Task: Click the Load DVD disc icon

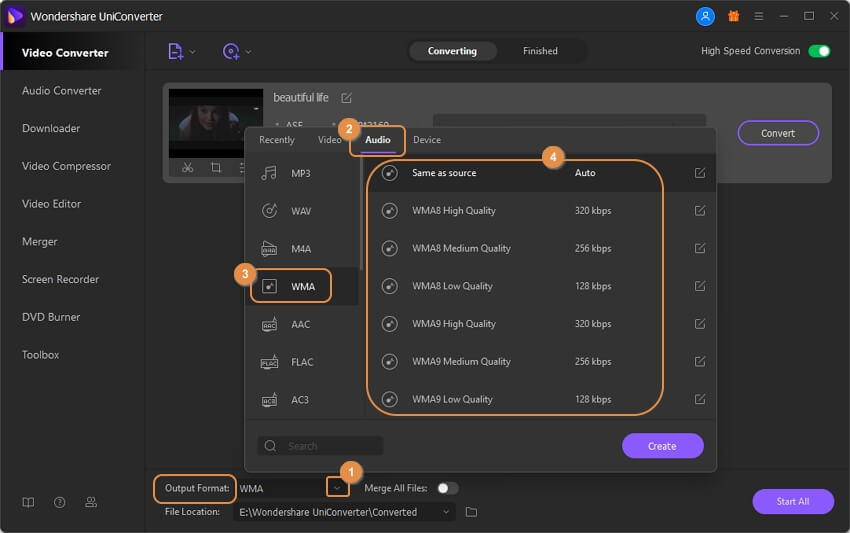Action: point(231,52)
